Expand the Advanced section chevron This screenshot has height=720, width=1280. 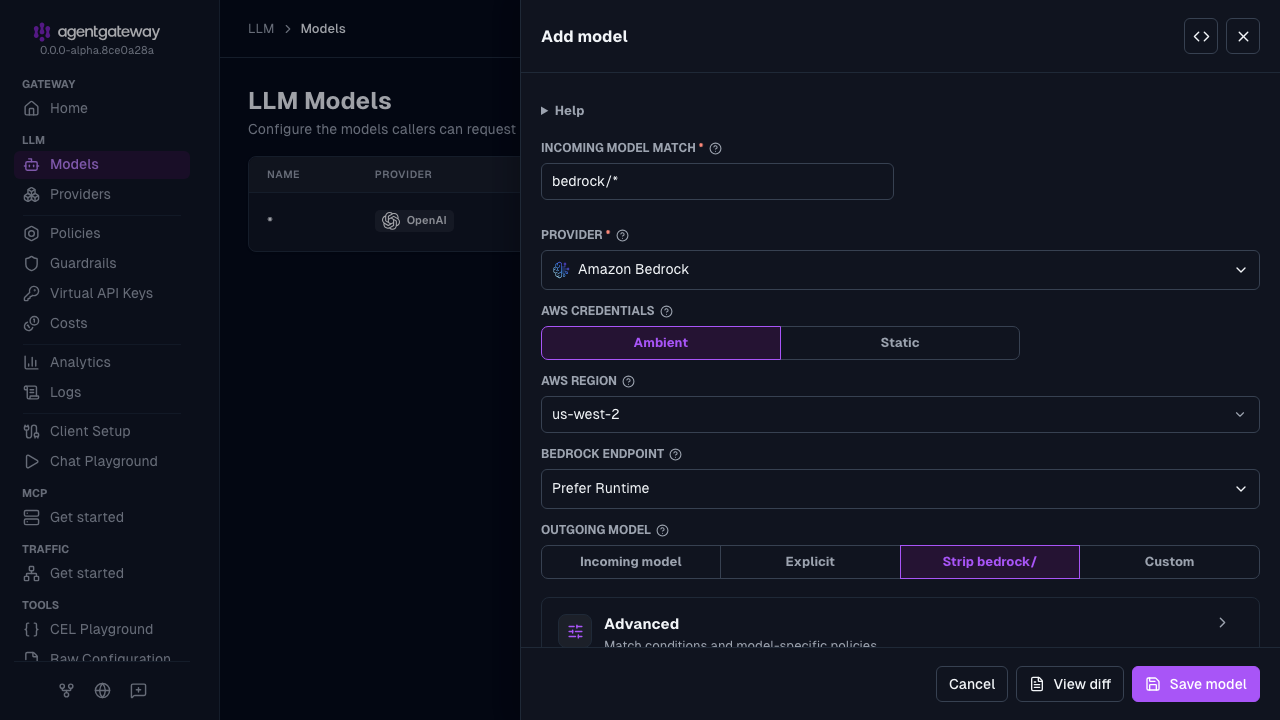(1222, 622)
